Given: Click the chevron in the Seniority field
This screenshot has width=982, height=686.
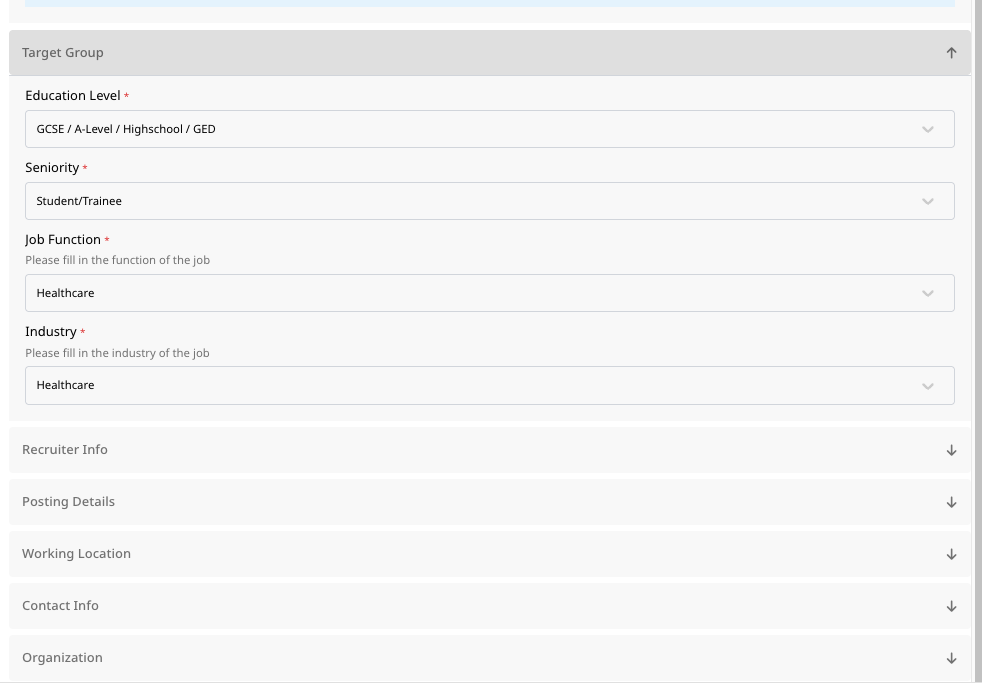Looking at the screenshot, I should [928, 201].
